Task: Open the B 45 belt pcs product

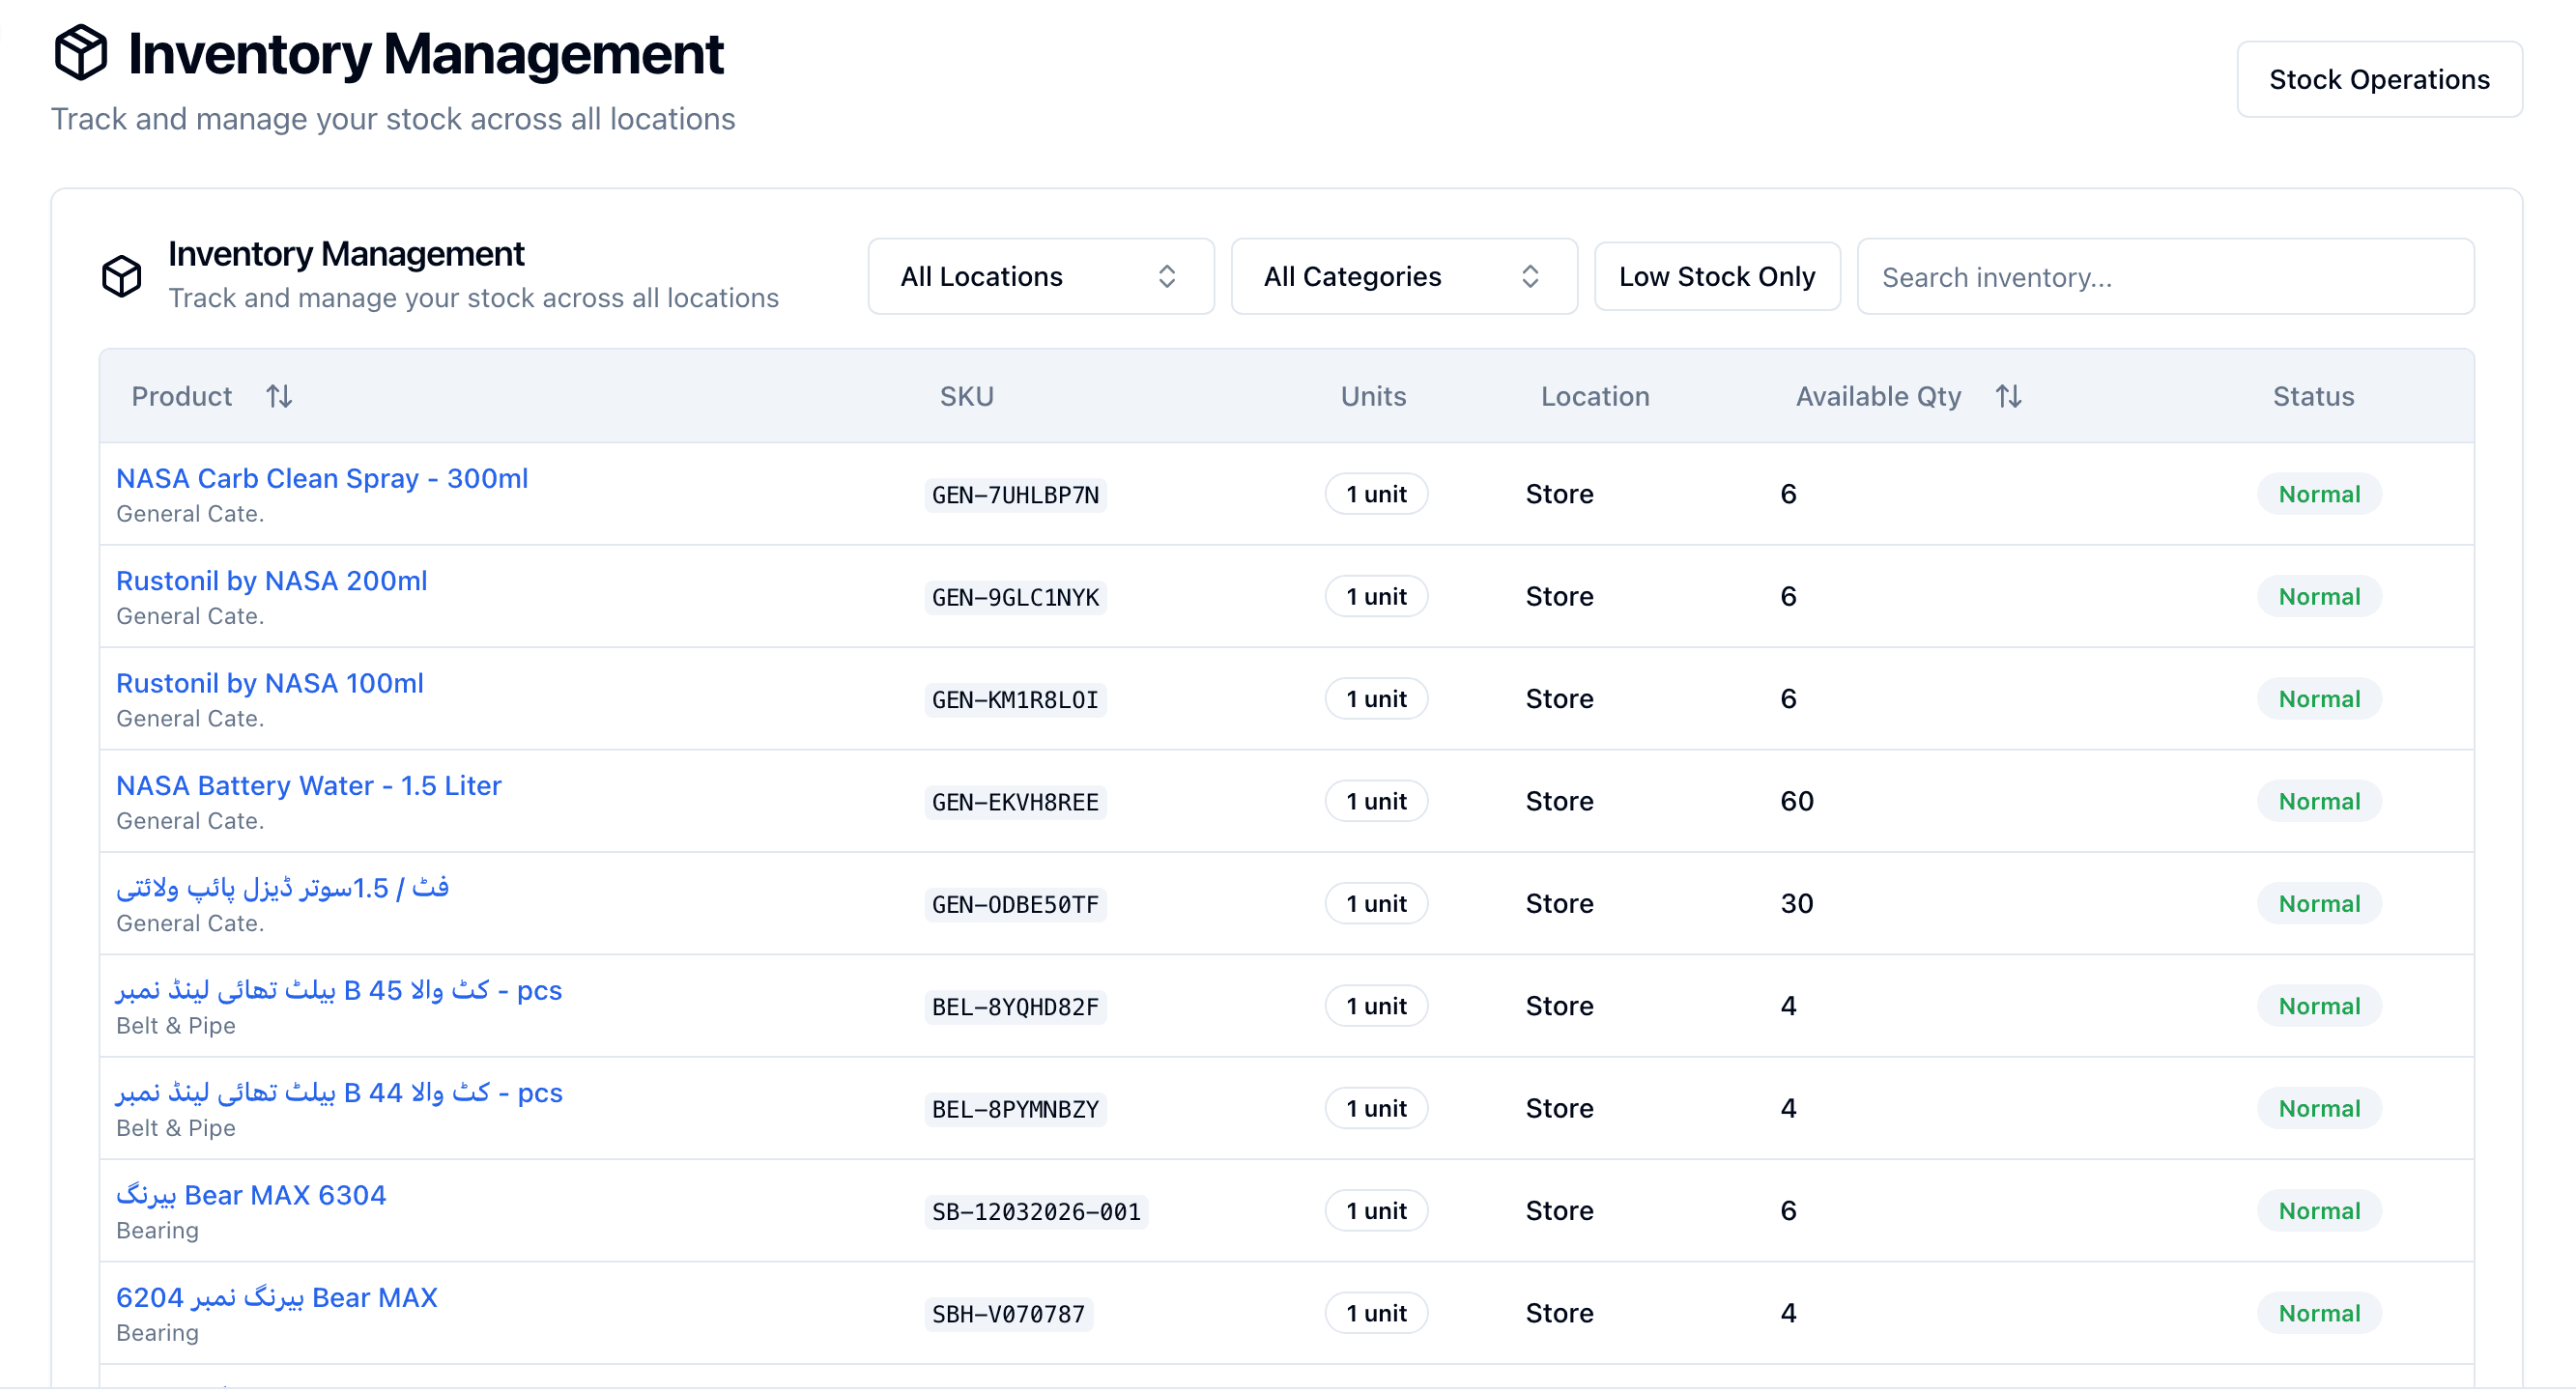Action: (x=339, y=990)
